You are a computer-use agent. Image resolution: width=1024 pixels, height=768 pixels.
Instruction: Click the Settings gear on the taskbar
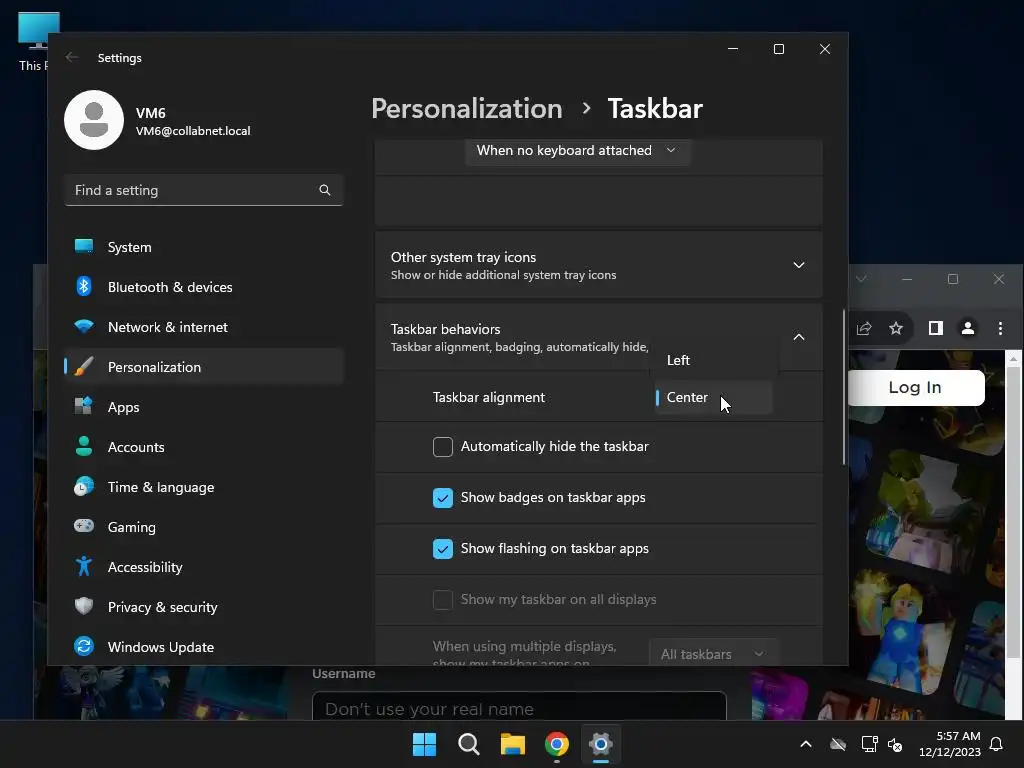point(601,744)
